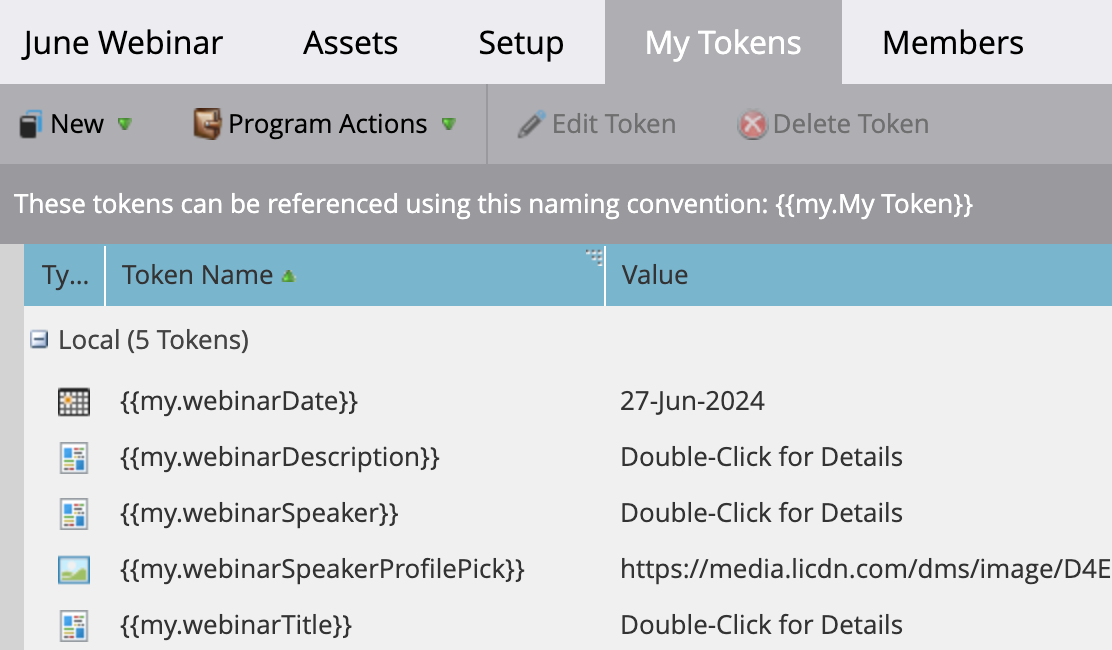Click the New button
This screenshot has height=650, width=1112.
click(75, 123)
